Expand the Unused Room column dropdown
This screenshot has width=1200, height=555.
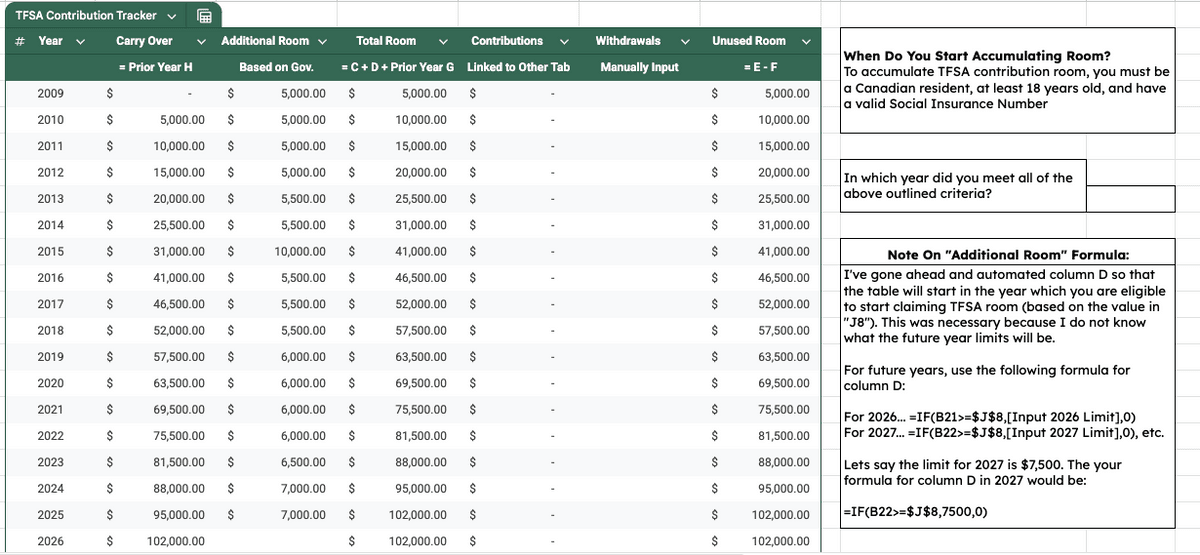pos(806,41)
